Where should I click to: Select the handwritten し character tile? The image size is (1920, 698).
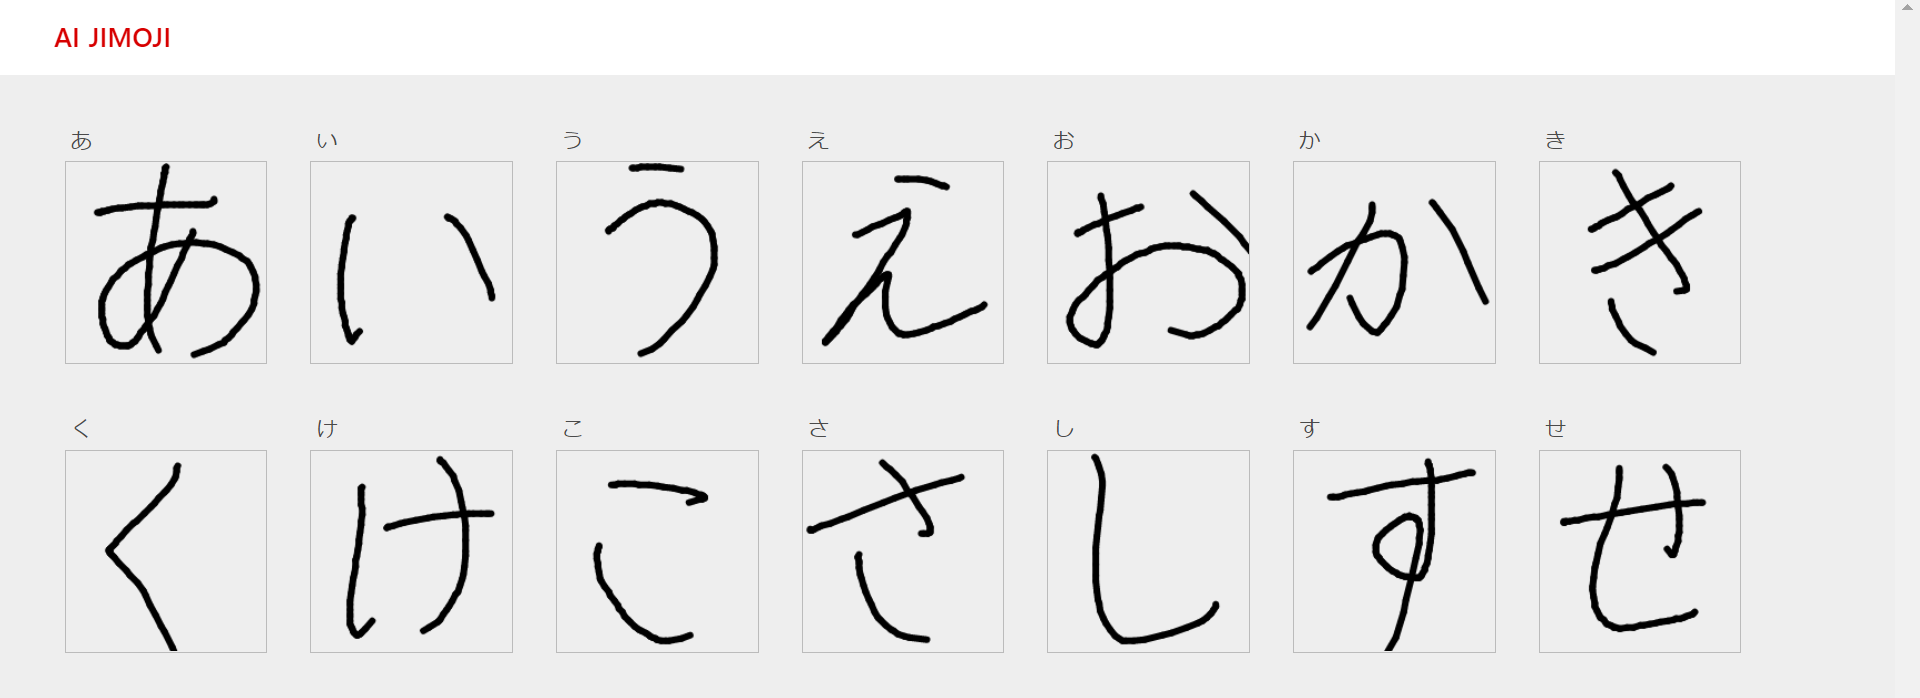tap(1147, 551)
